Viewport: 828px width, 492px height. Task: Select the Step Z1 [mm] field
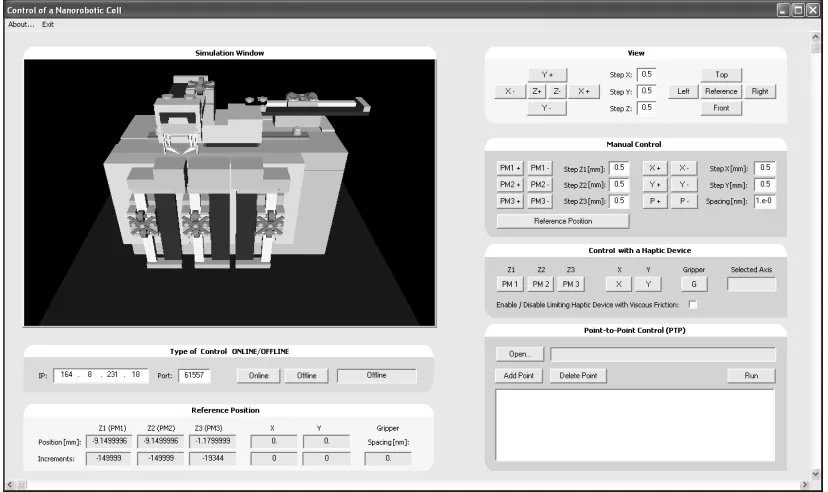pos(619,168)
